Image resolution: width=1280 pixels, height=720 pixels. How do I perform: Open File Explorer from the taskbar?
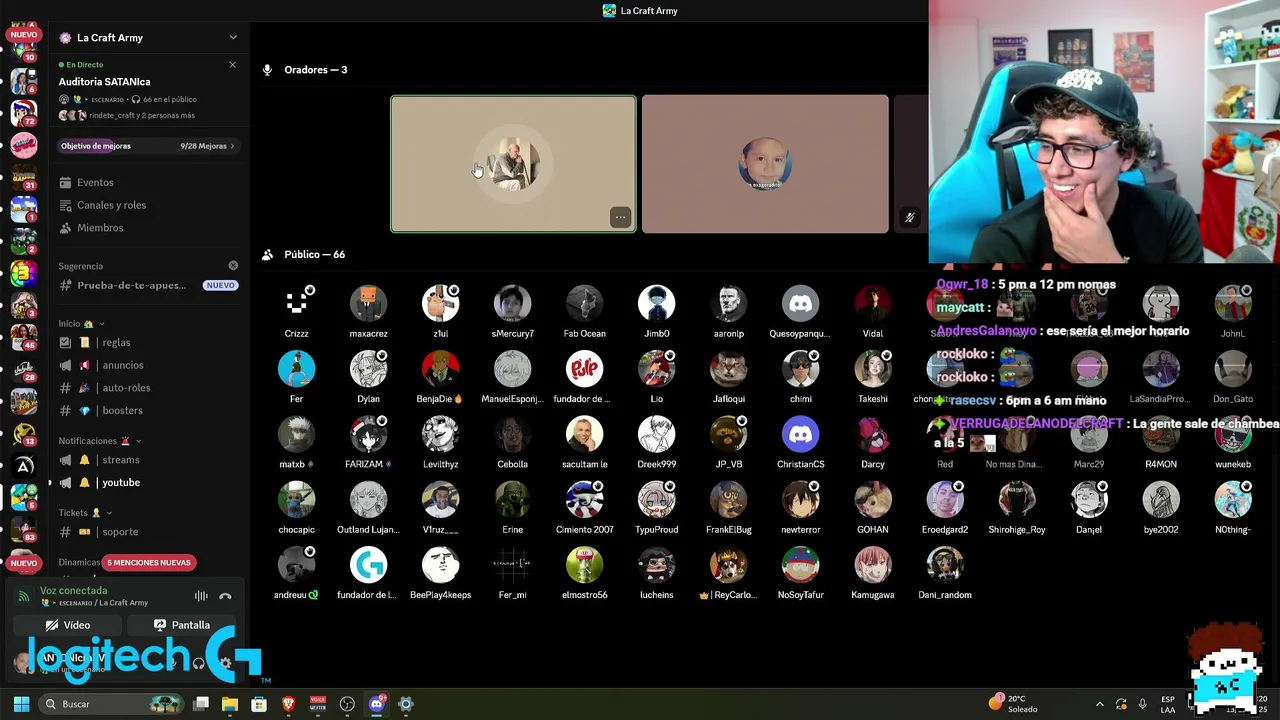(230, 704)
